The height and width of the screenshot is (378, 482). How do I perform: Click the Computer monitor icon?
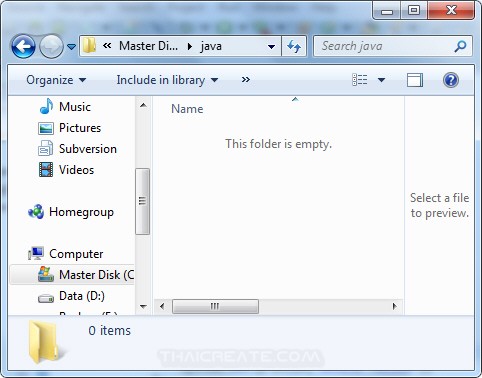tap(36, 253)
